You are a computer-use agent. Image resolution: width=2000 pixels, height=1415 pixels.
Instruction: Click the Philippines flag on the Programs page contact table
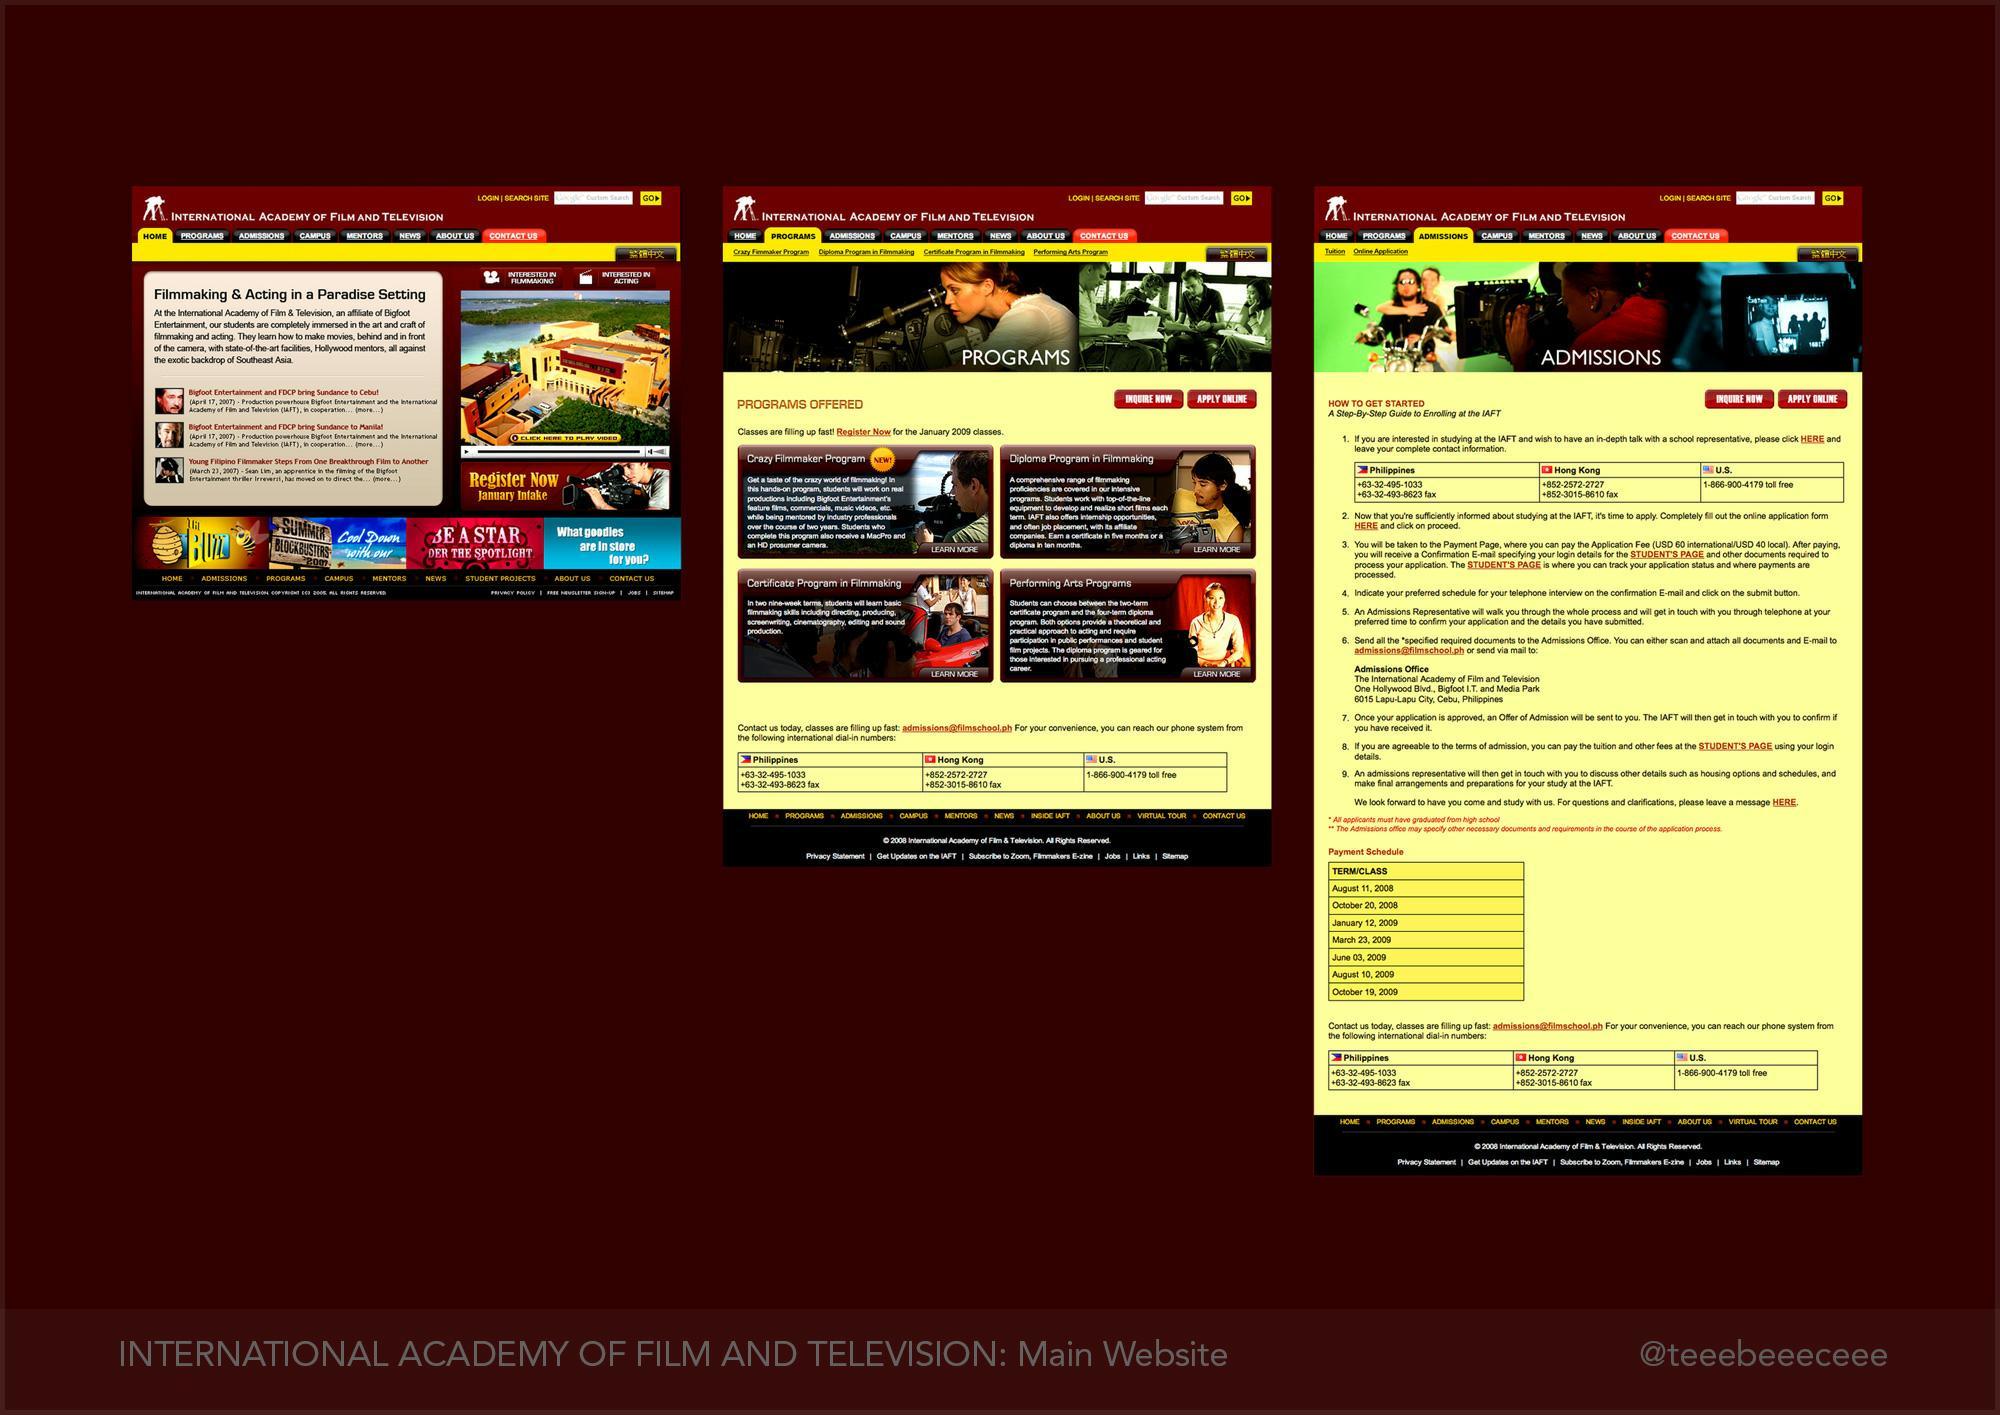tap(745, 760)
